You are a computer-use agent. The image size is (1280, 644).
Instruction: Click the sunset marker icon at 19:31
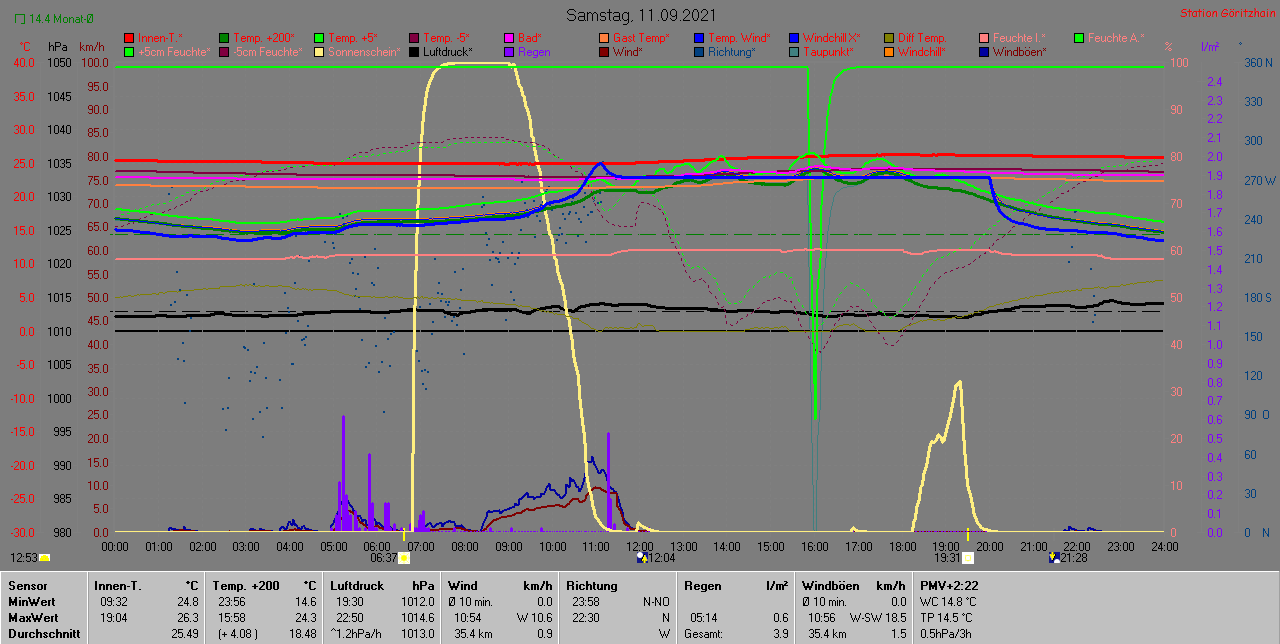[967, 558]
